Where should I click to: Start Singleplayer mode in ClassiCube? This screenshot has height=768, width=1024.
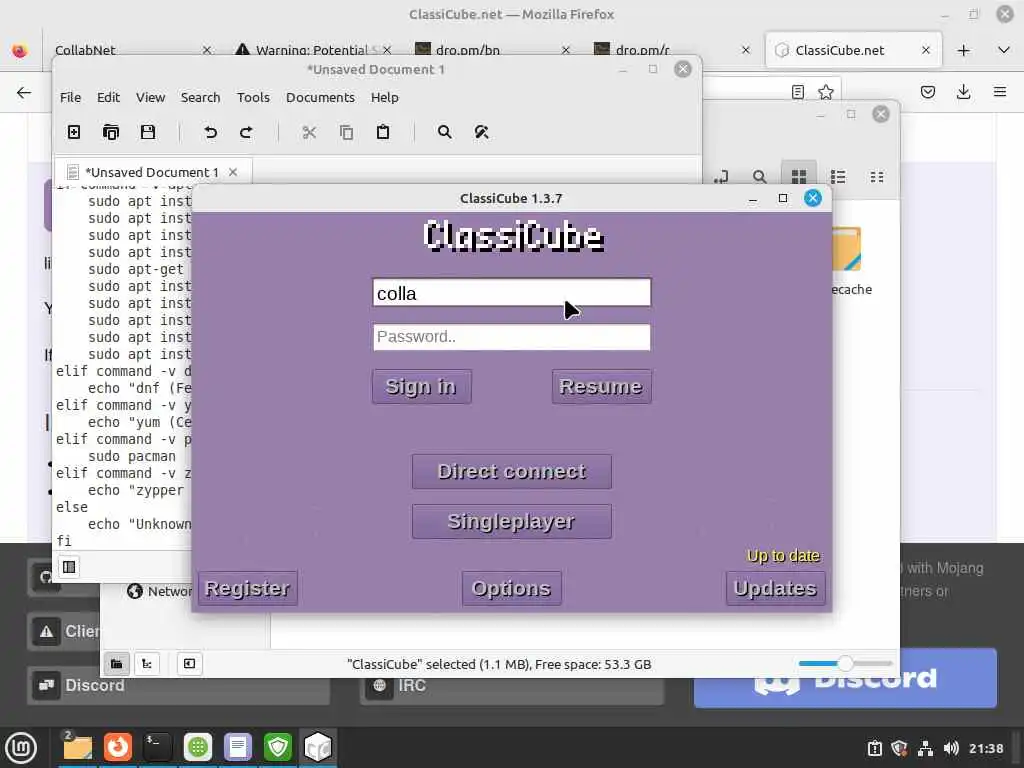point(511,521)
